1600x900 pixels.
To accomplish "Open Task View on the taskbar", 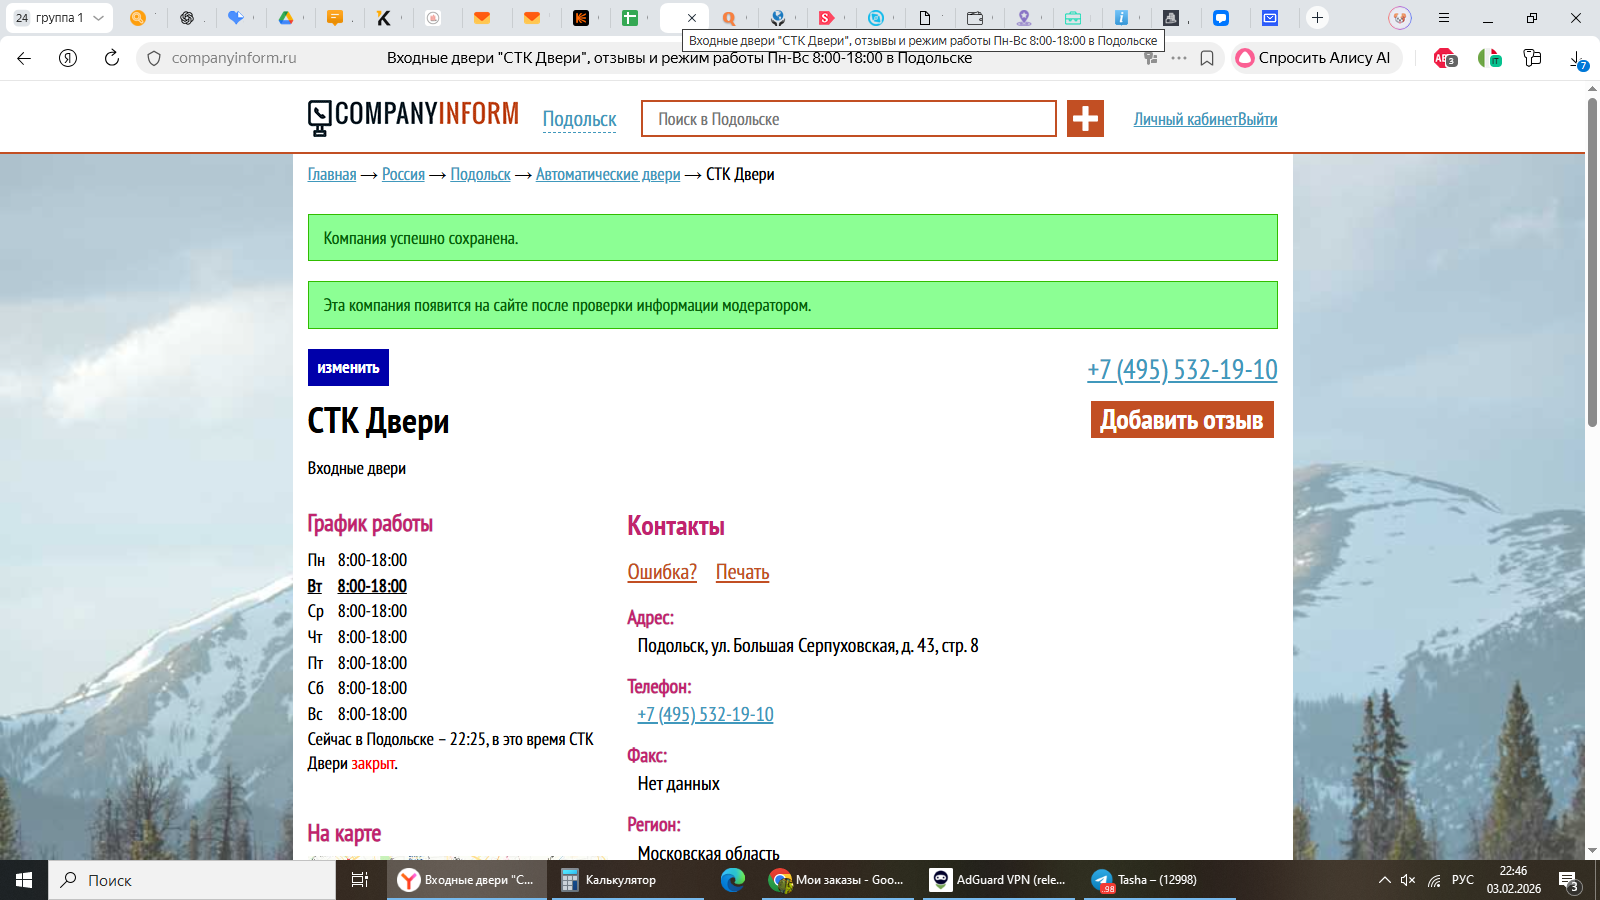I will [x=360, y=880].
